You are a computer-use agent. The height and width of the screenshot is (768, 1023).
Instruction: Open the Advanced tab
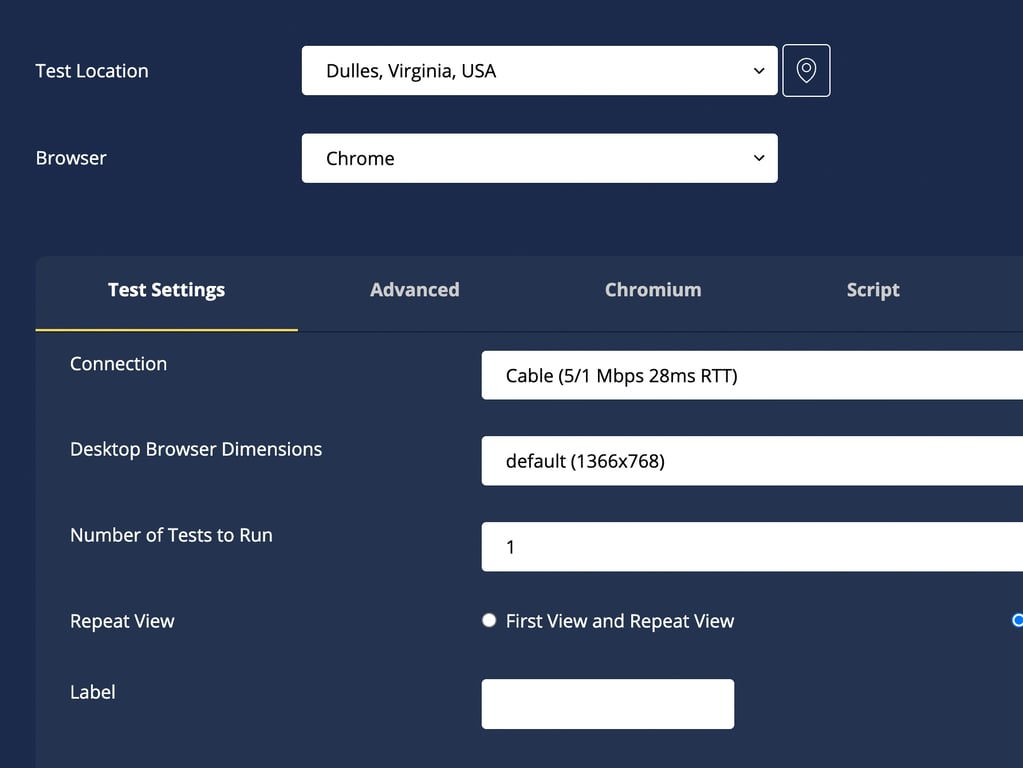point(414,290)
